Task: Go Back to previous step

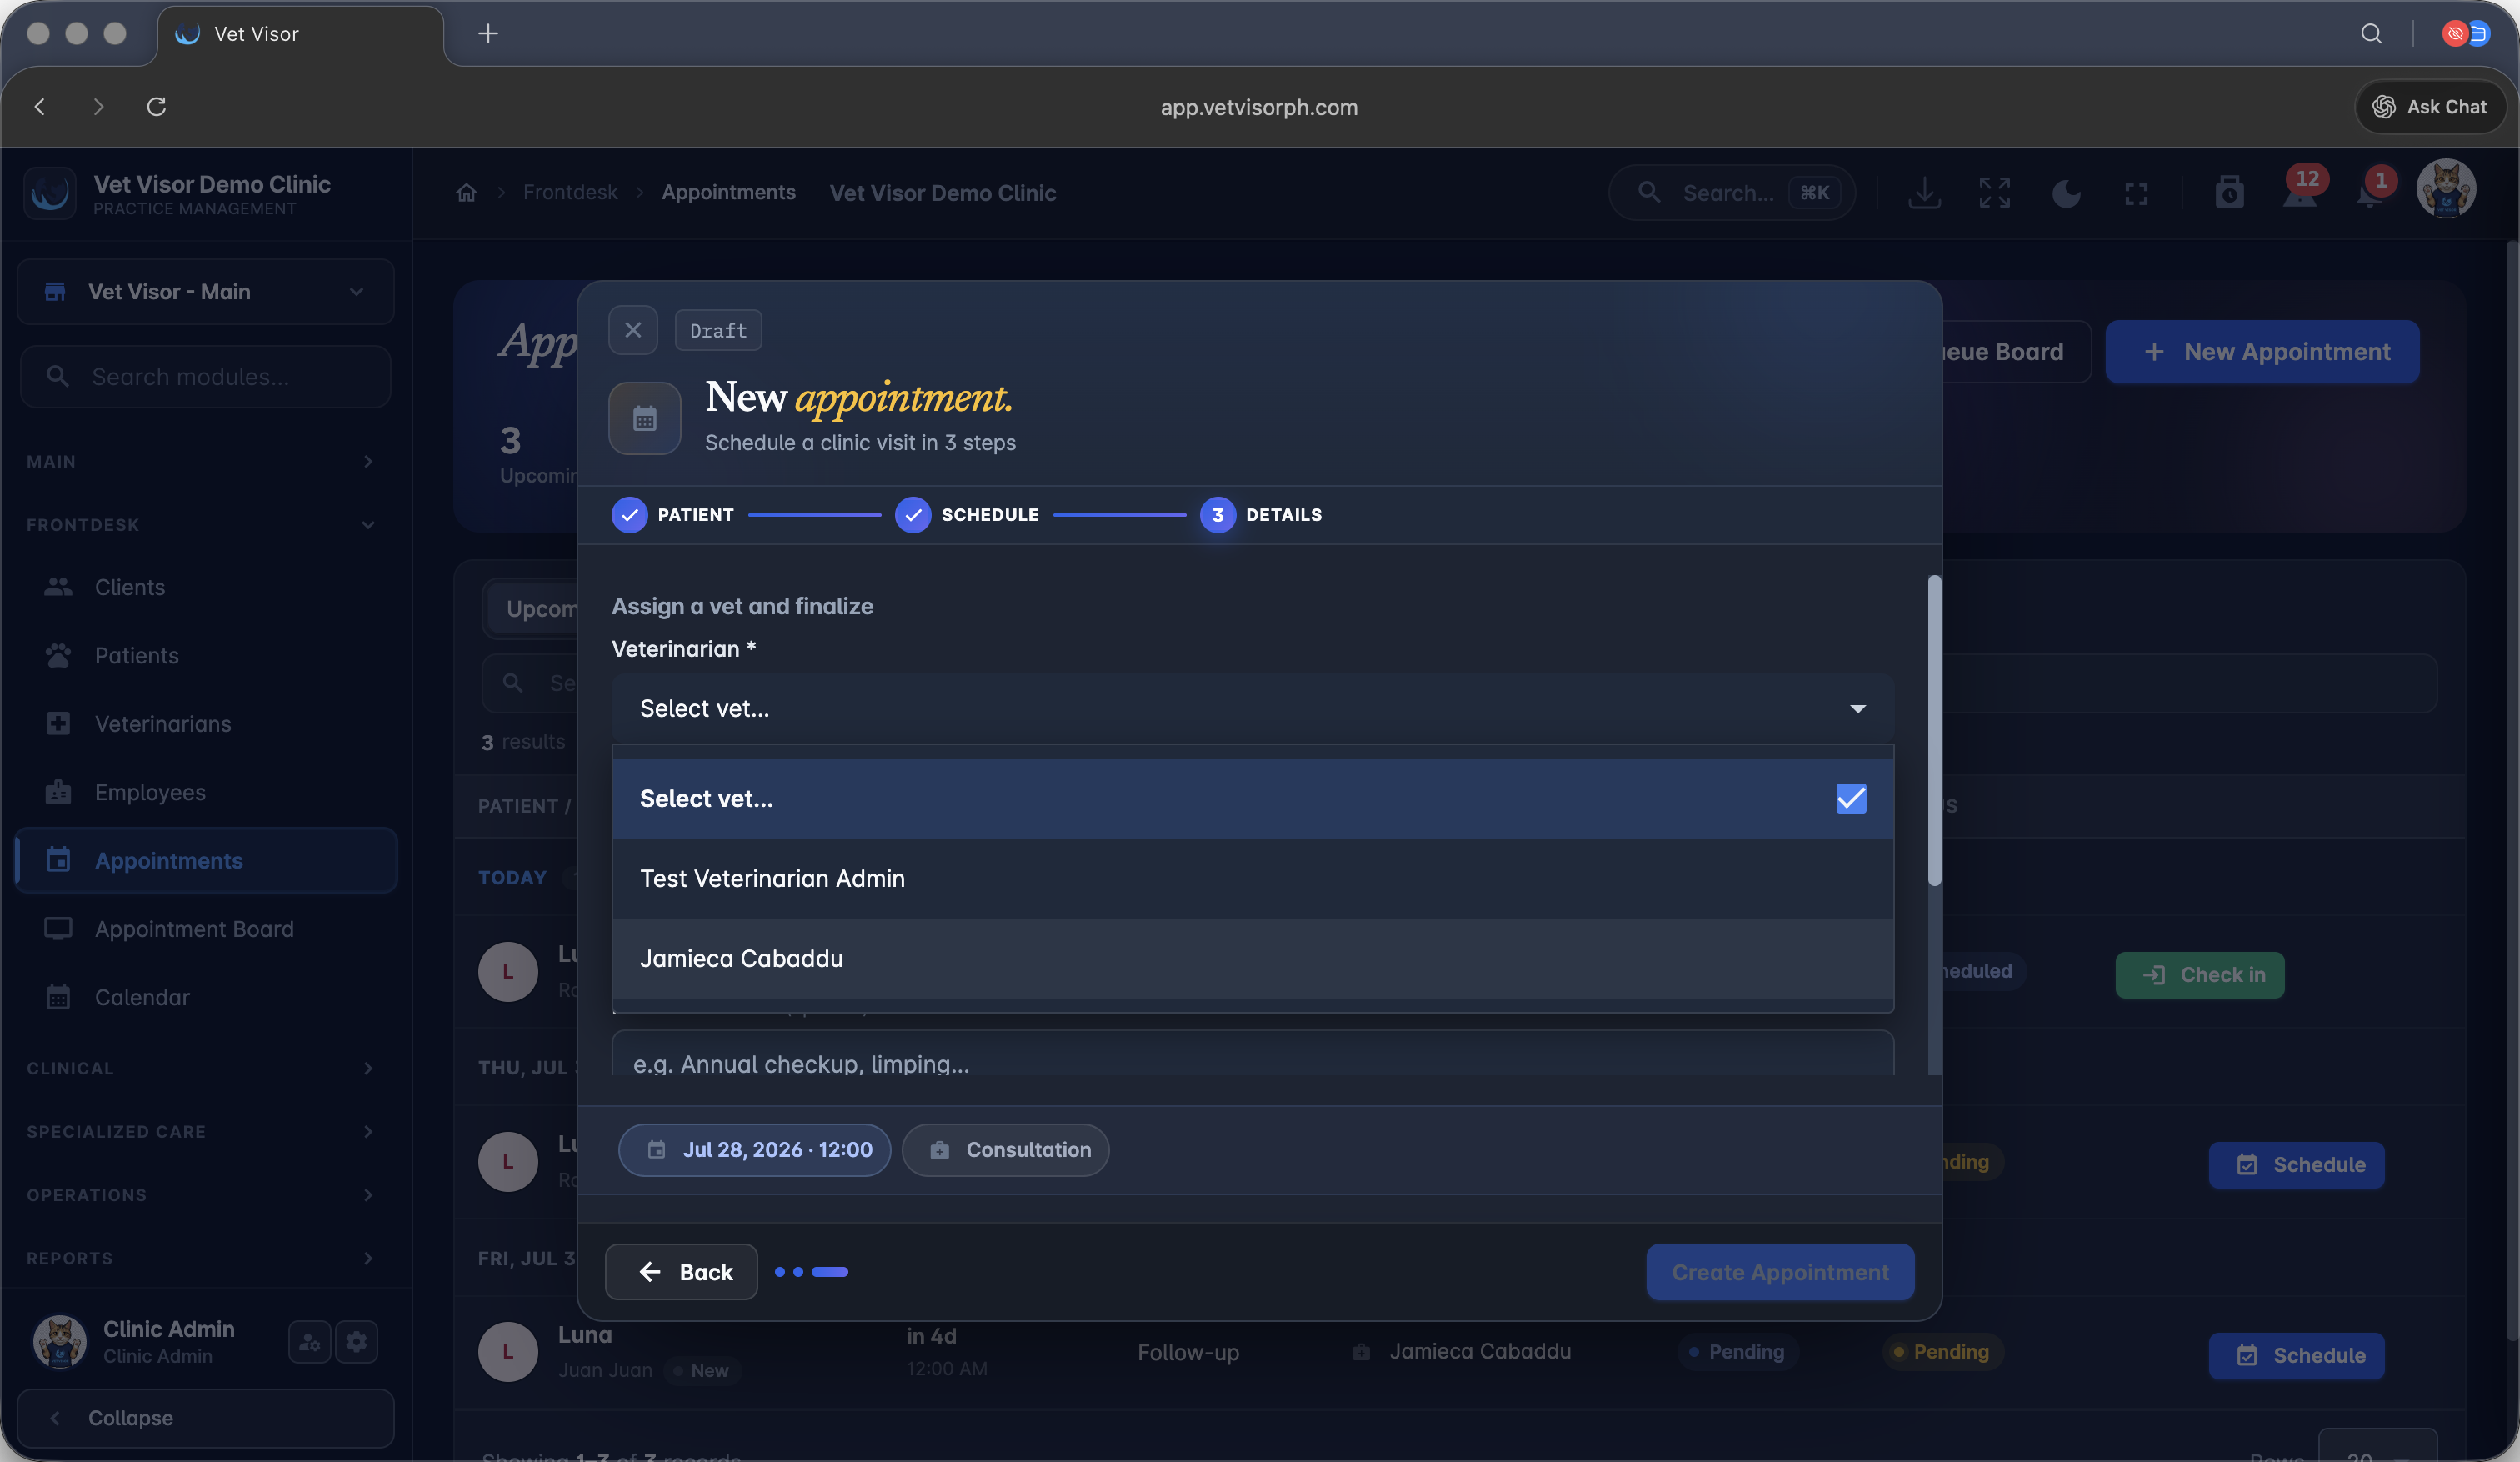Action: [x=681, y=1272]
